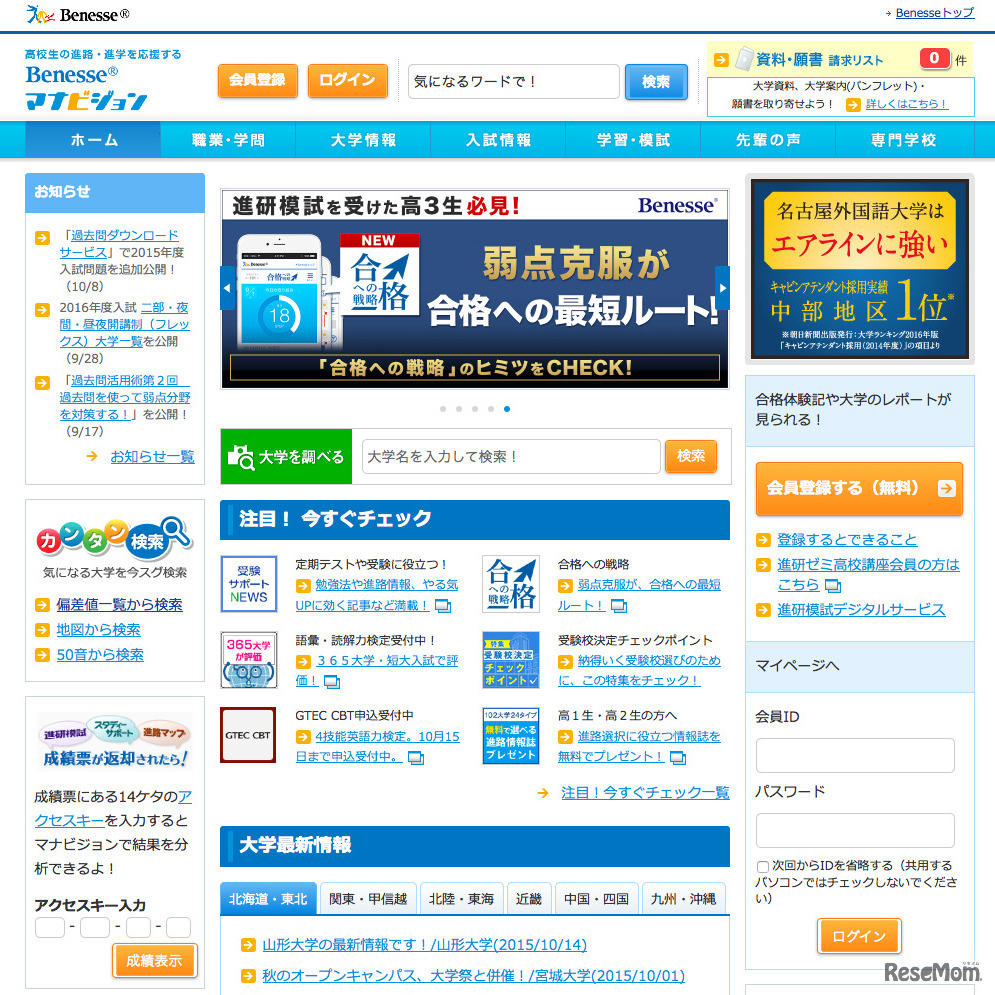This screenshot has width=995, height=995.
Task: Select the third carousel pagination dot
Action: (475, 409)
